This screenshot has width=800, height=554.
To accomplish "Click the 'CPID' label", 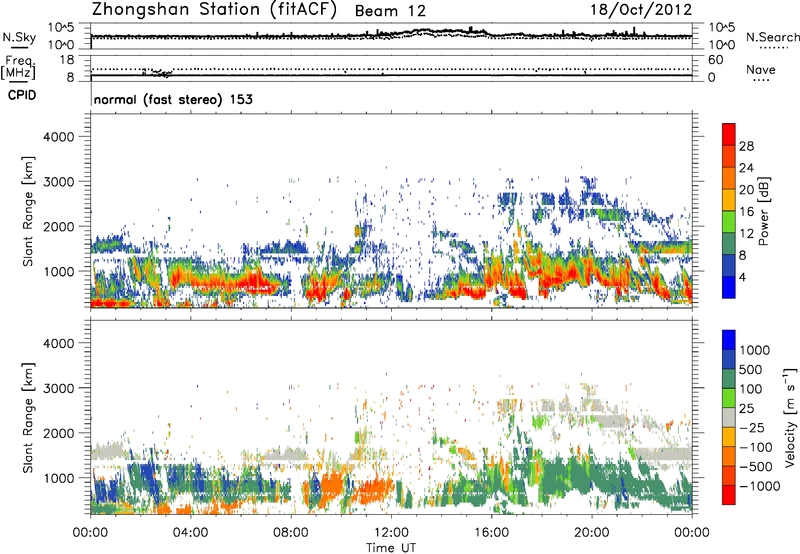I will tap(22, 95).
